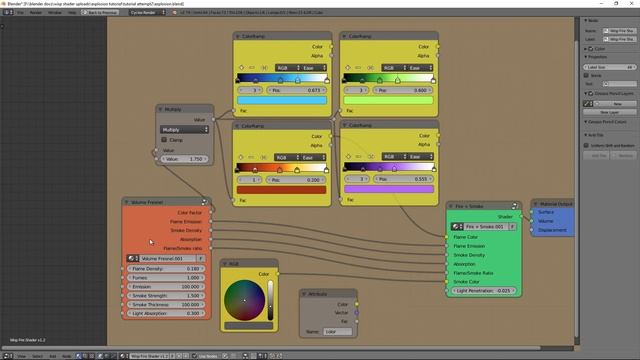Add a color stop in orange ColorRamp

(x=241, y=157)
